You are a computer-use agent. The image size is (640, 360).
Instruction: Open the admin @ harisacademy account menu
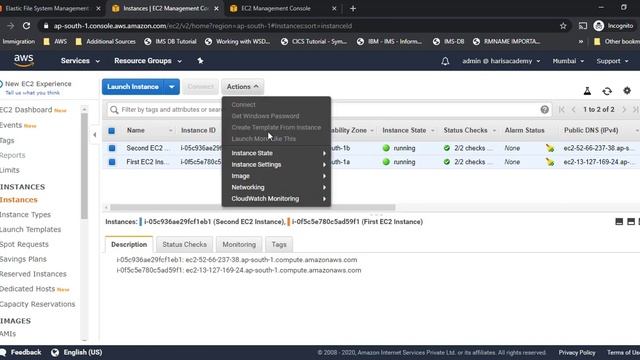(x=501, y=61)
